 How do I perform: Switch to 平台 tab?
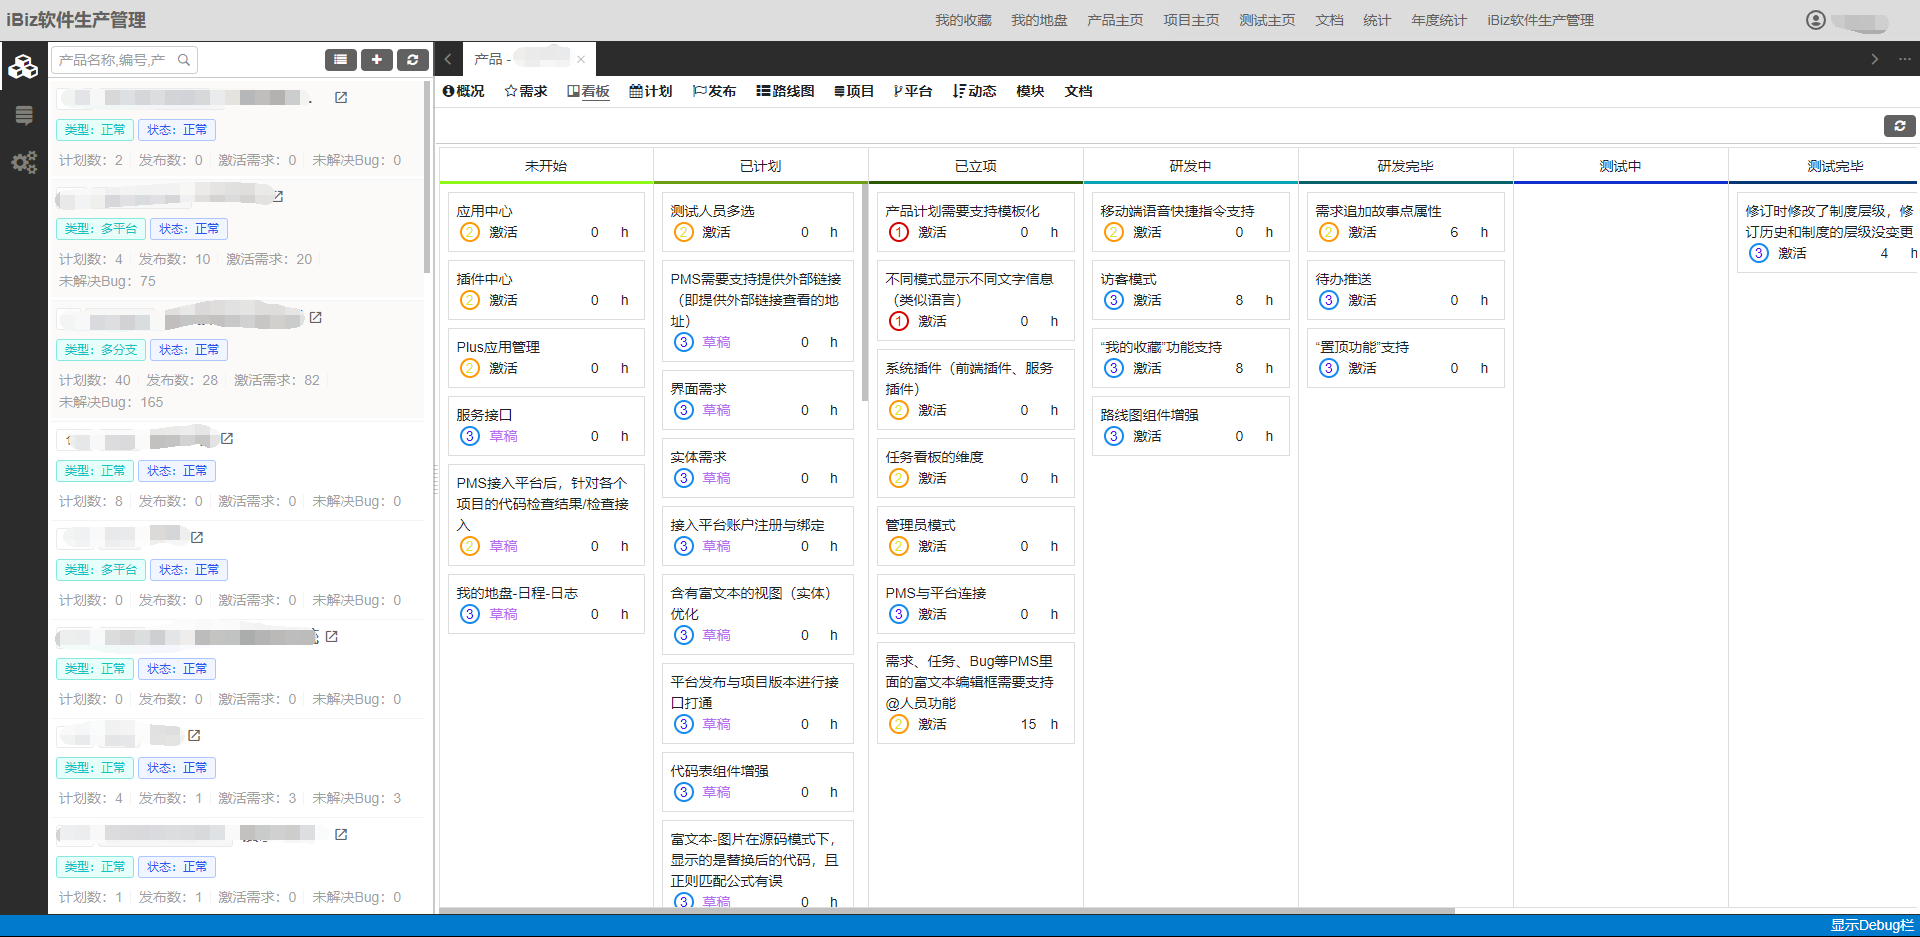[x=913, y=91]
